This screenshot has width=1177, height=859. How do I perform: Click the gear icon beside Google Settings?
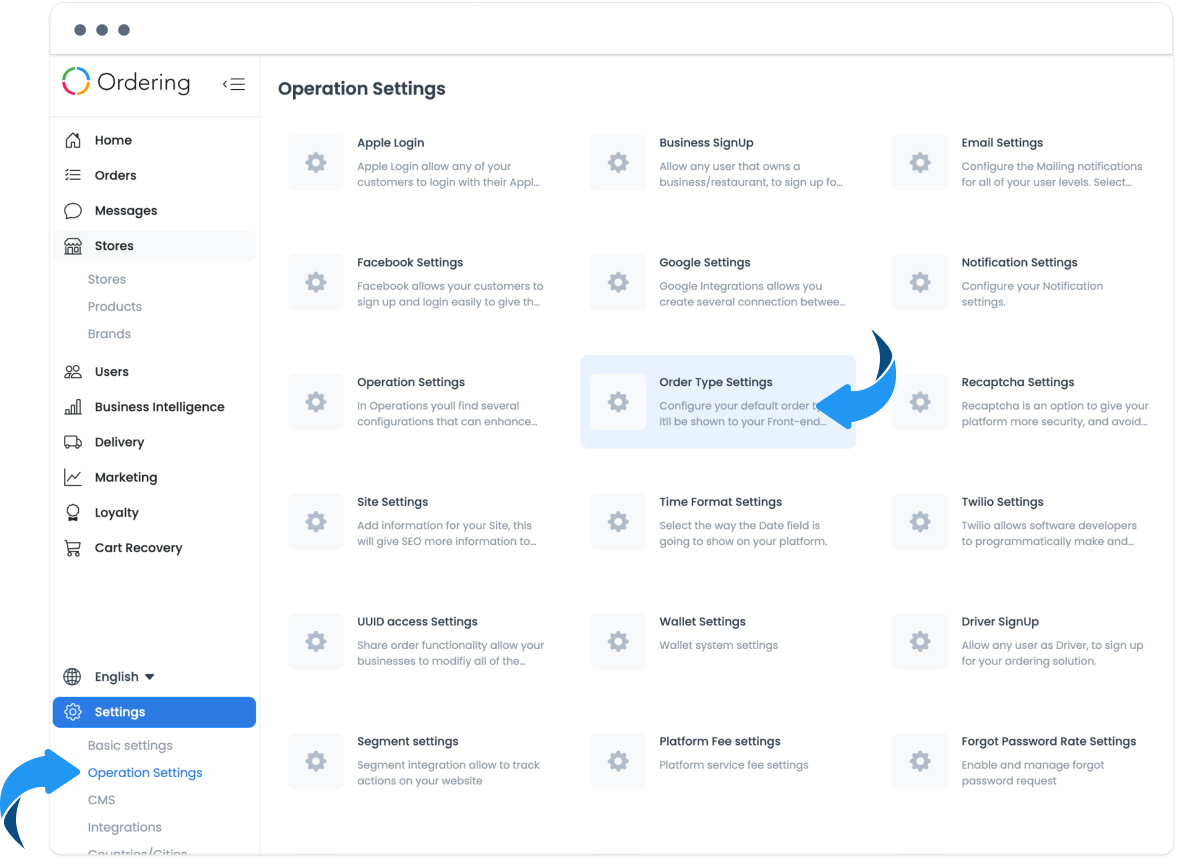[618, 282]
